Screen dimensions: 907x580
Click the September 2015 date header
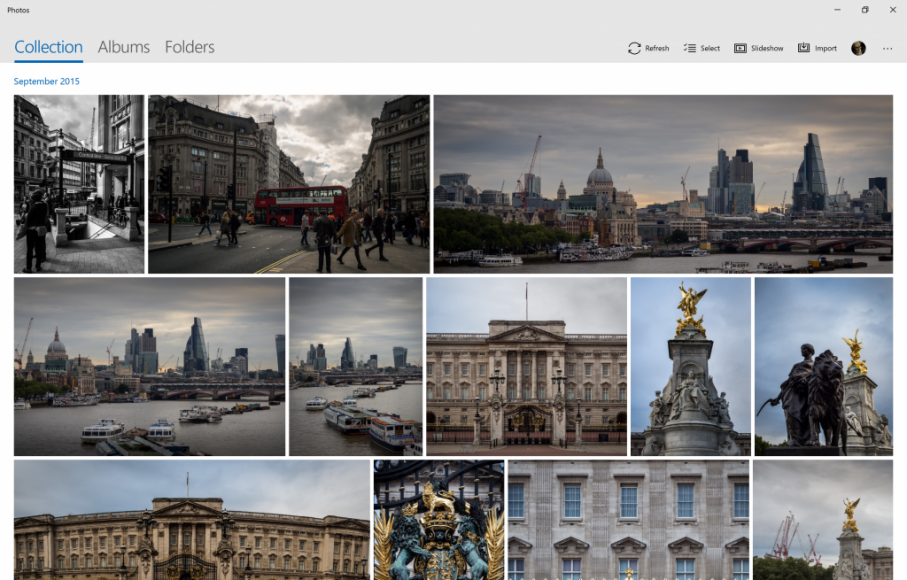tap(47, 81)
